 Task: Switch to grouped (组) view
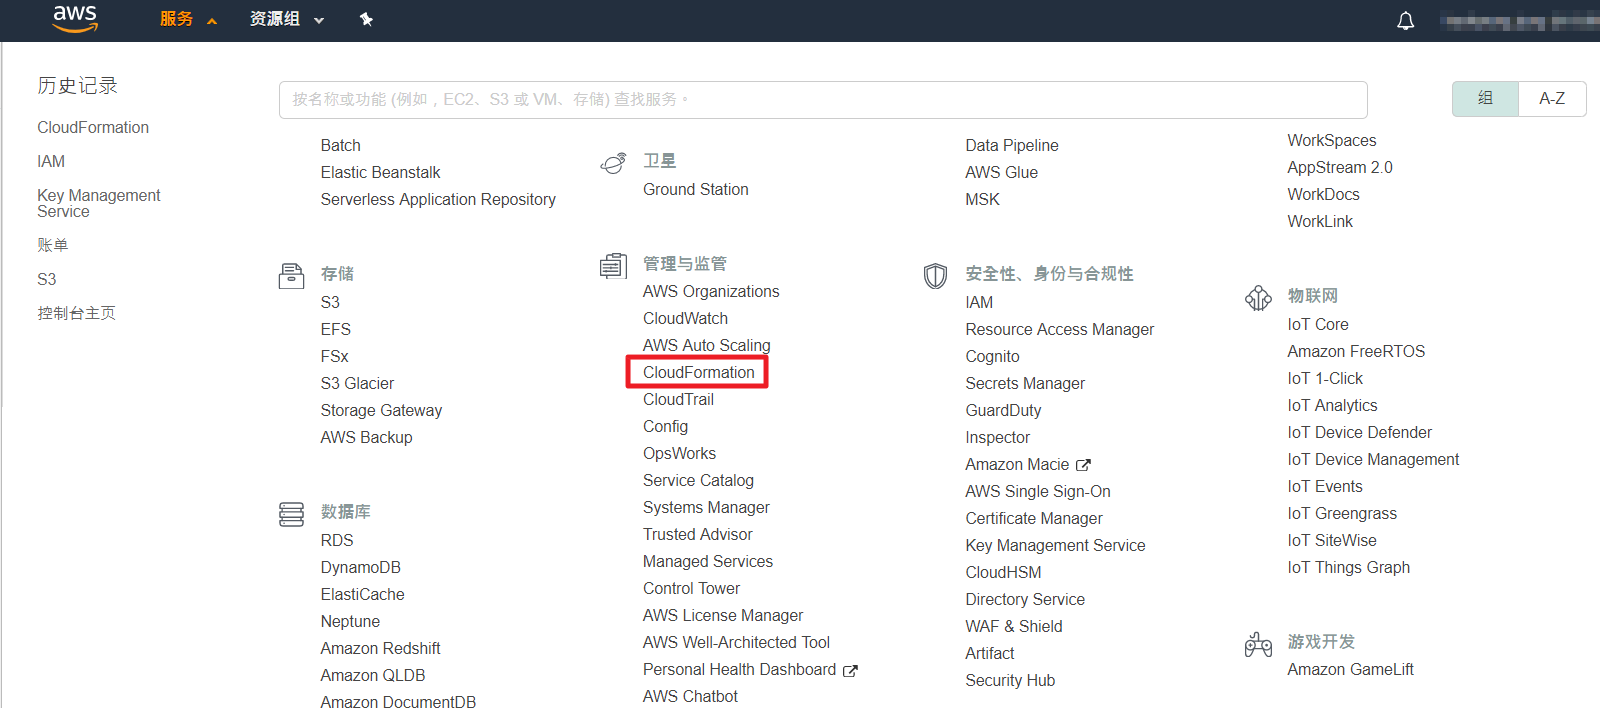tap(1485, 98)
